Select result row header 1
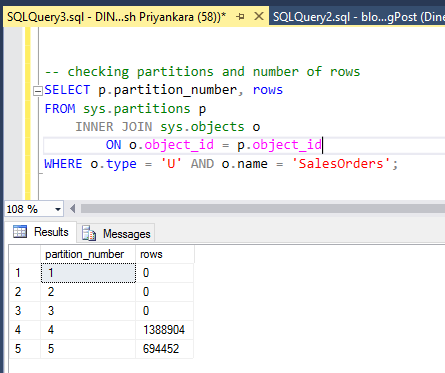445x373 pixels. pos(25,273)
